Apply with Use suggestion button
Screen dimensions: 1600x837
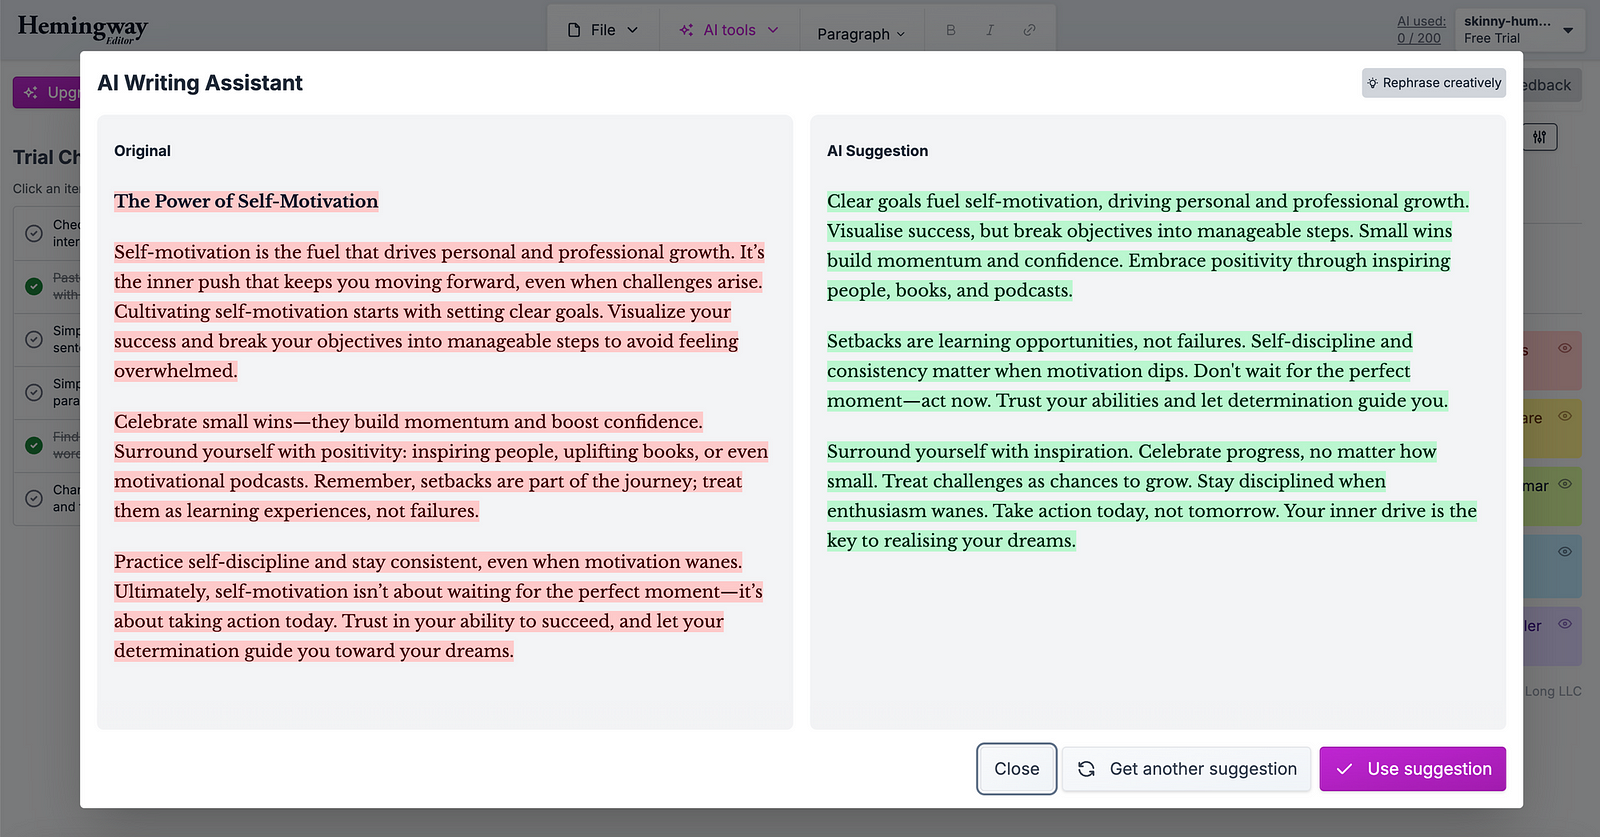point(1413,769)
